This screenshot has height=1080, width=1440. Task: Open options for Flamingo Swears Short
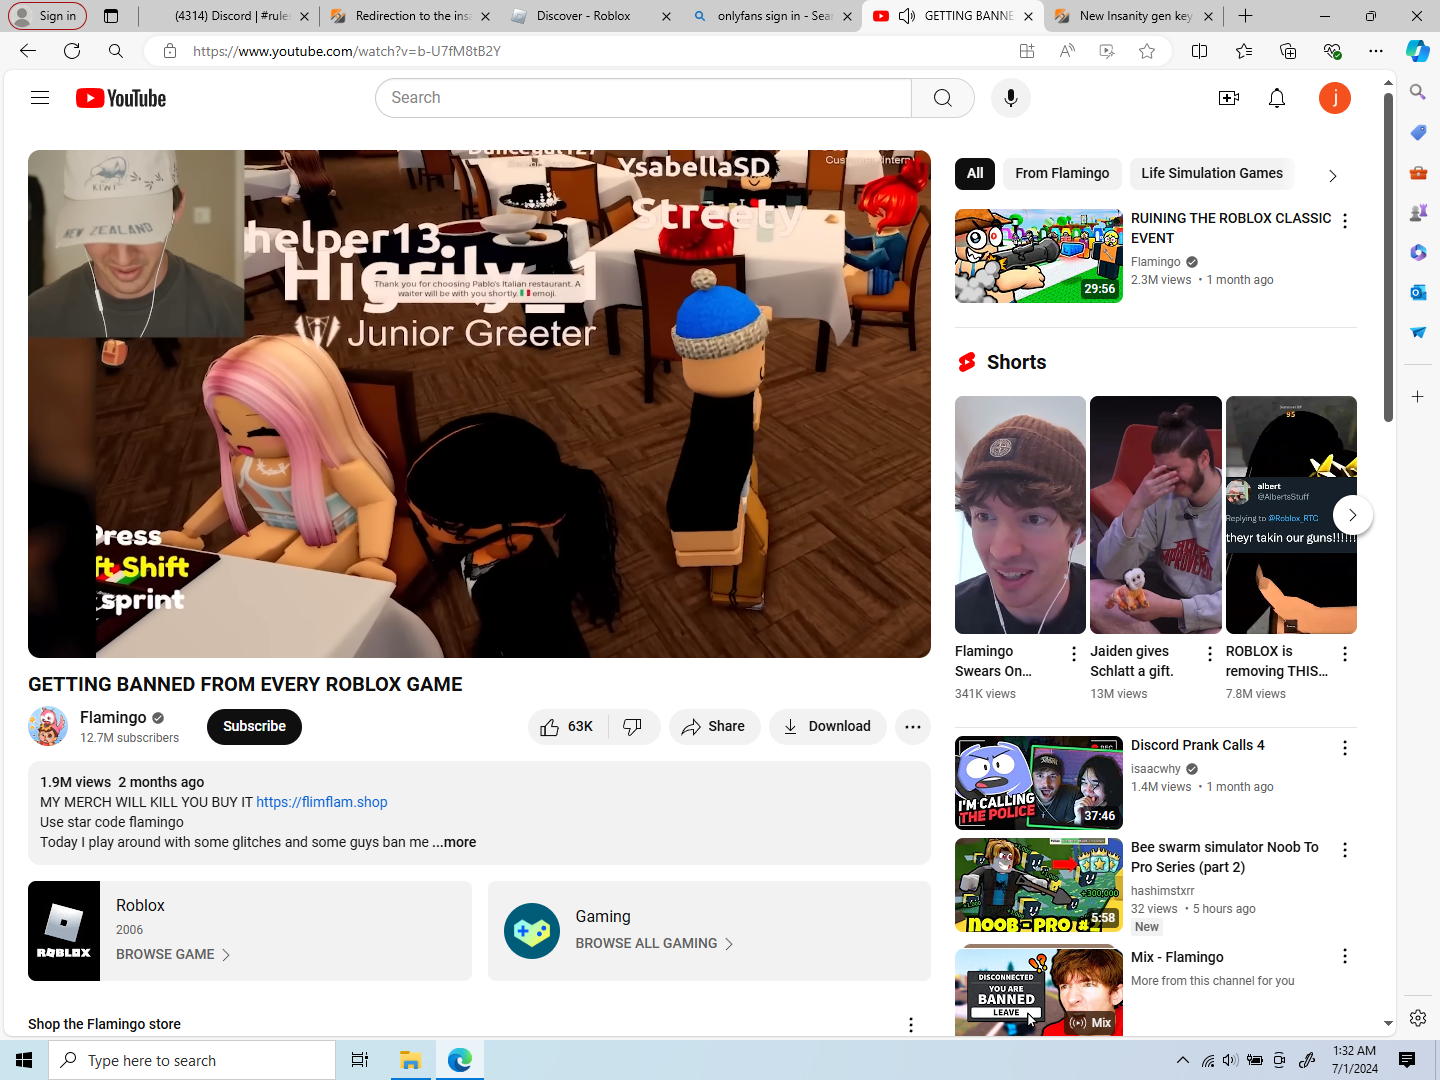[1074, 654]
